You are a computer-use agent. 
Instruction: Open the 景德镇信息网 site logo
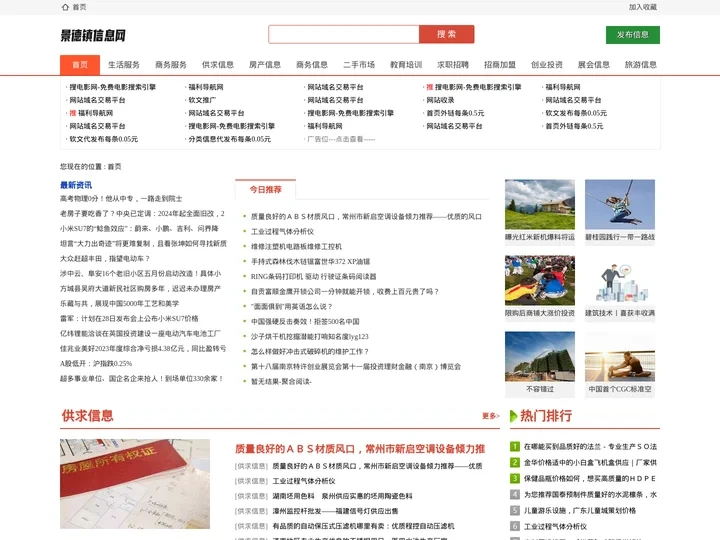(93, 35)
